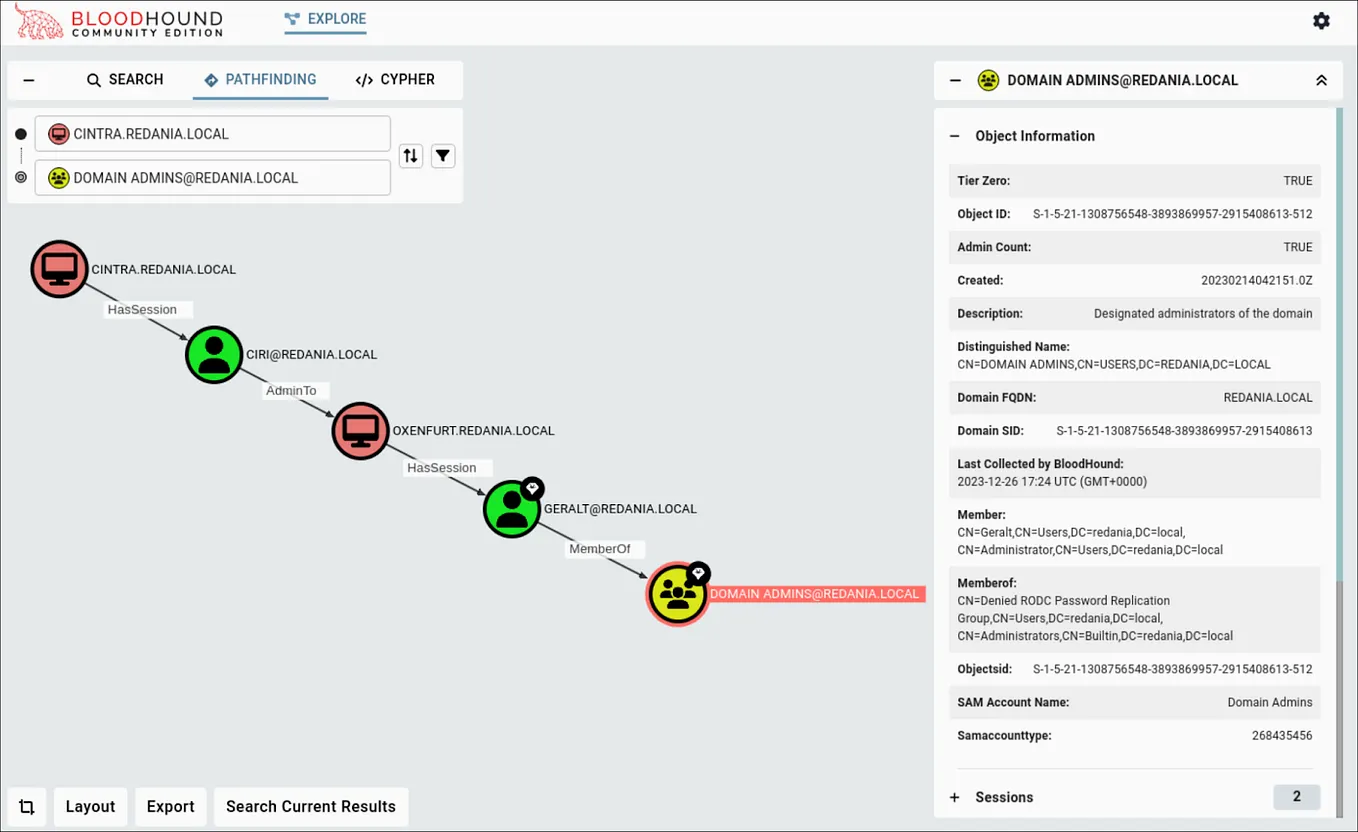The height and width of the screenshot is (832, 1358).
Task: Select the GERALT@REDANIA.LOCAL user node
Action: [512, 508]
